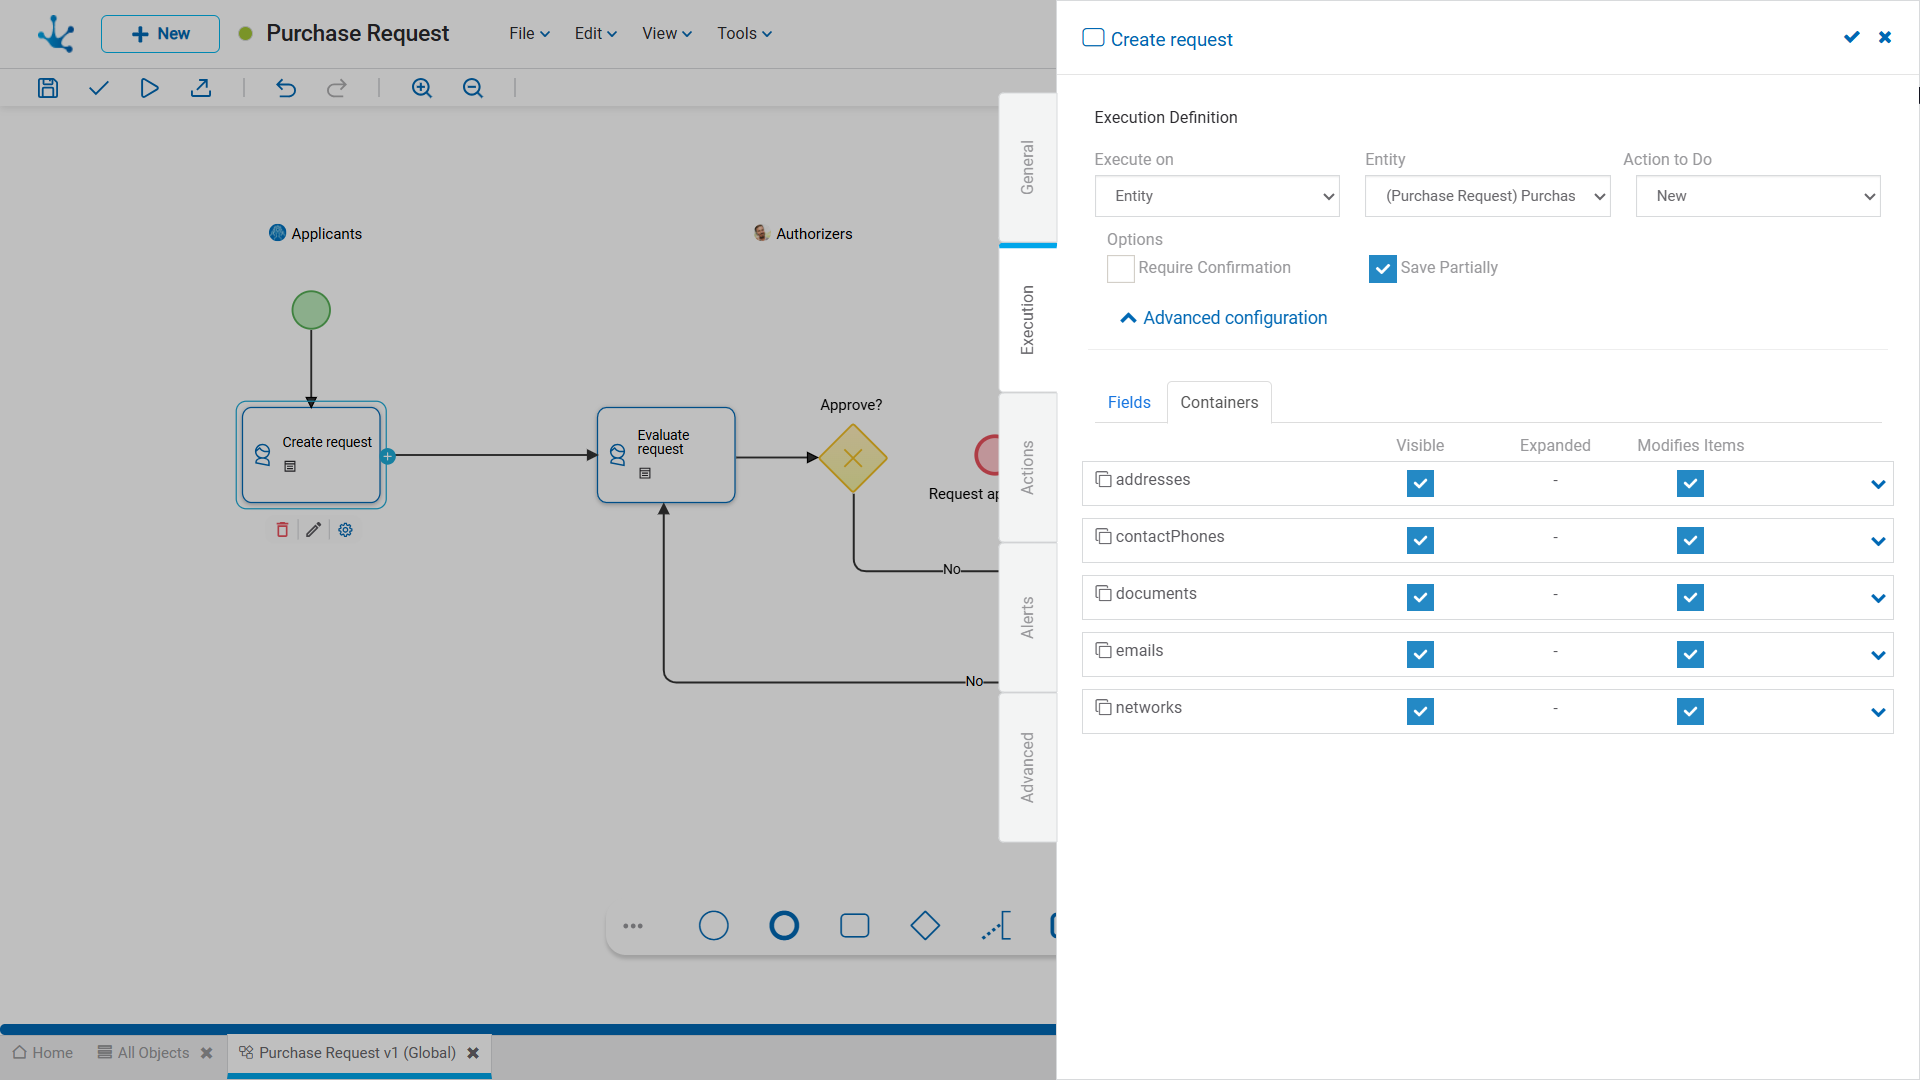Select the Approve? gateway diamond on the canvas
The image size is (1920, 1080).
[x=853, y=458]
